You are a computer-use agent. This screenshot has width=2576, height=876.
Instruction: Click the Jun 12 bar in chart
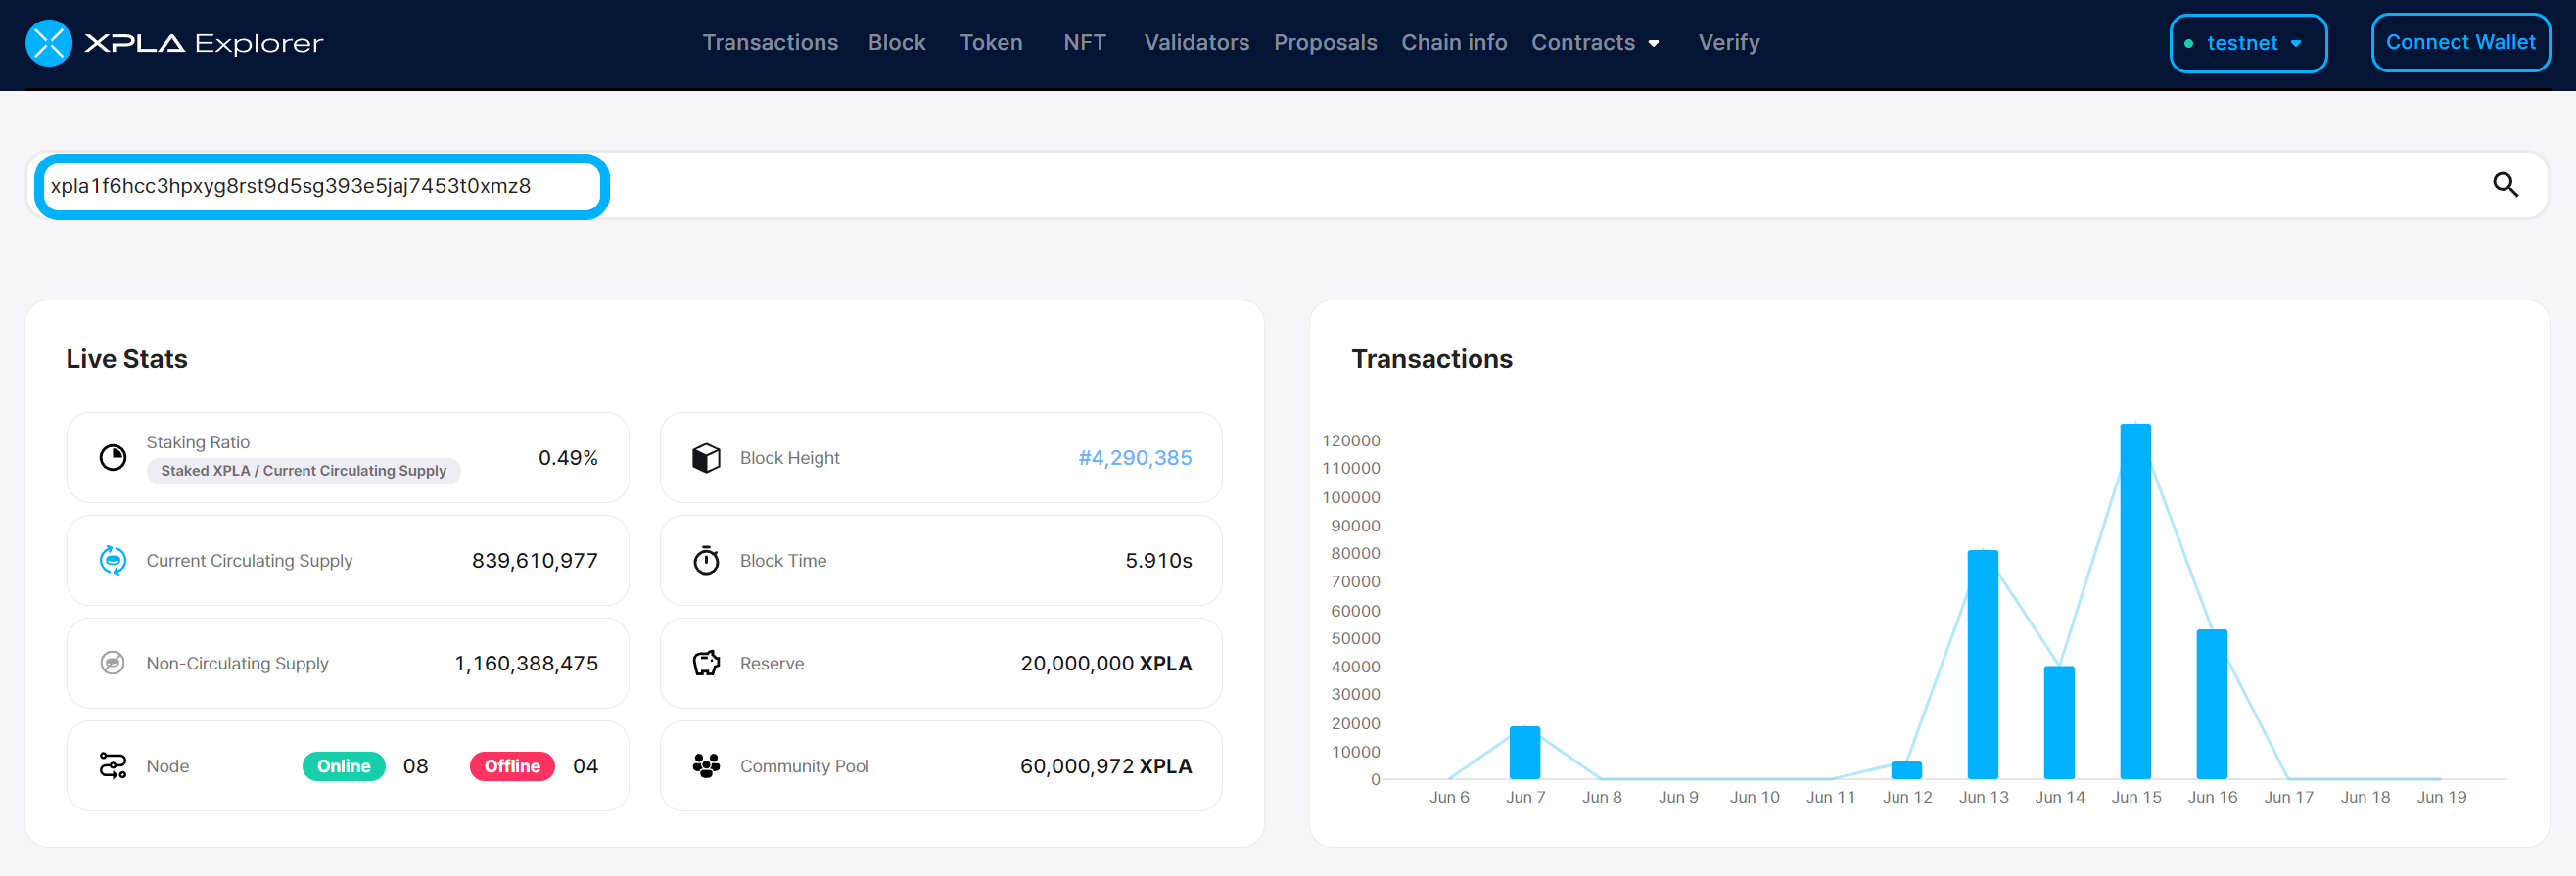tap(1907, 770)
